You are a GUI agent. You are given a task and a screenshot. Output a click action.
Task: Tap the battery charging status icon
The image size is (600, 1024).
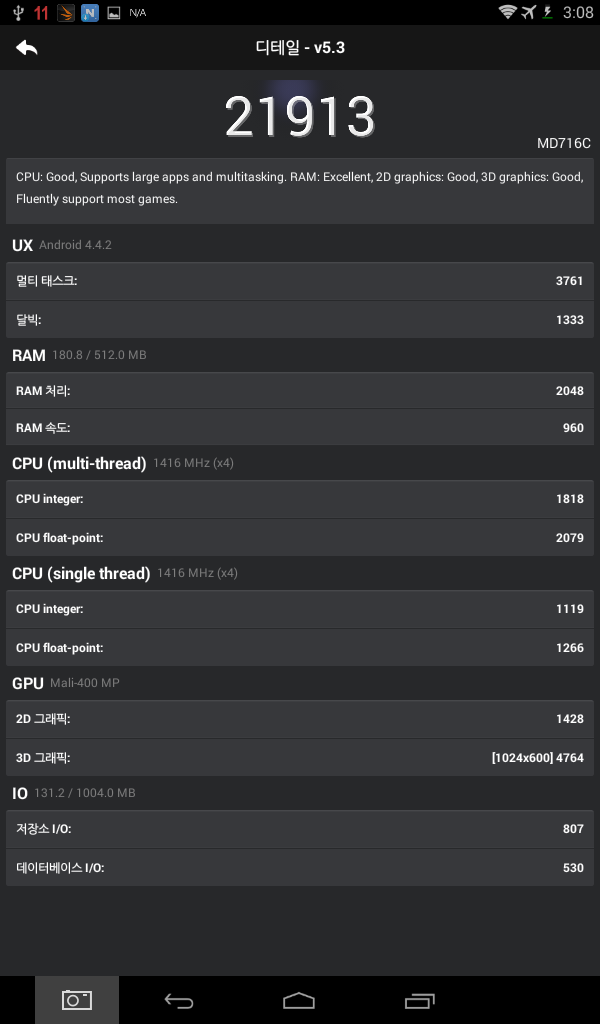pyautogui.click(x=548, y=12)
